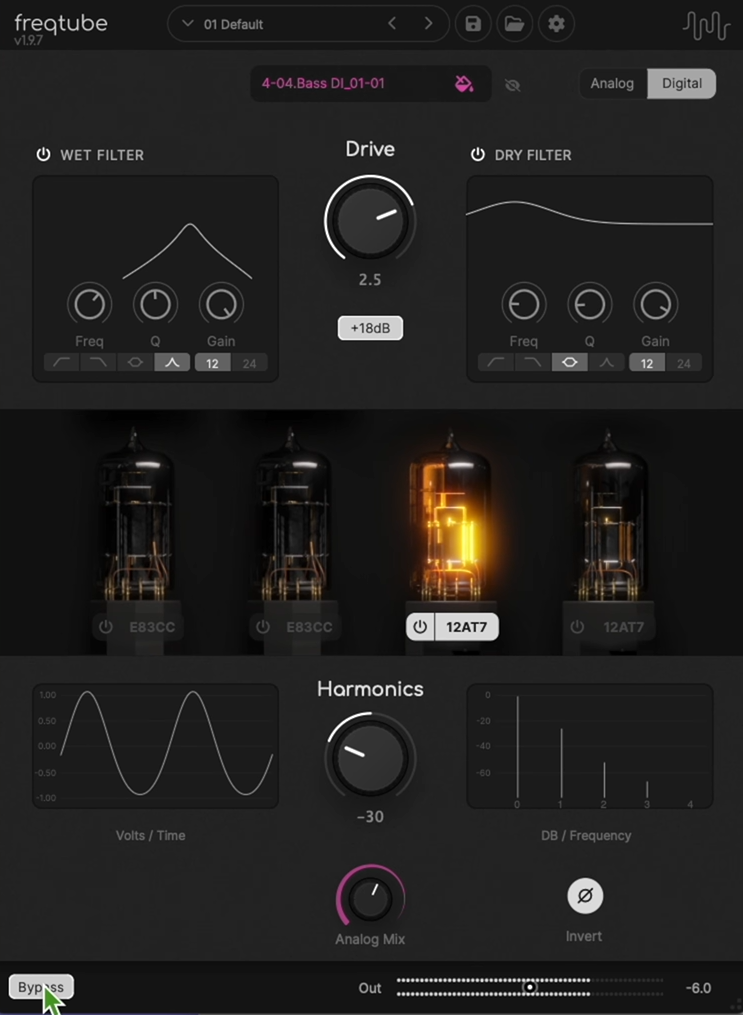Screen dimensions: 743x1015
Task: Open first tube's E83CC type selector
Action: coord(151,627)
